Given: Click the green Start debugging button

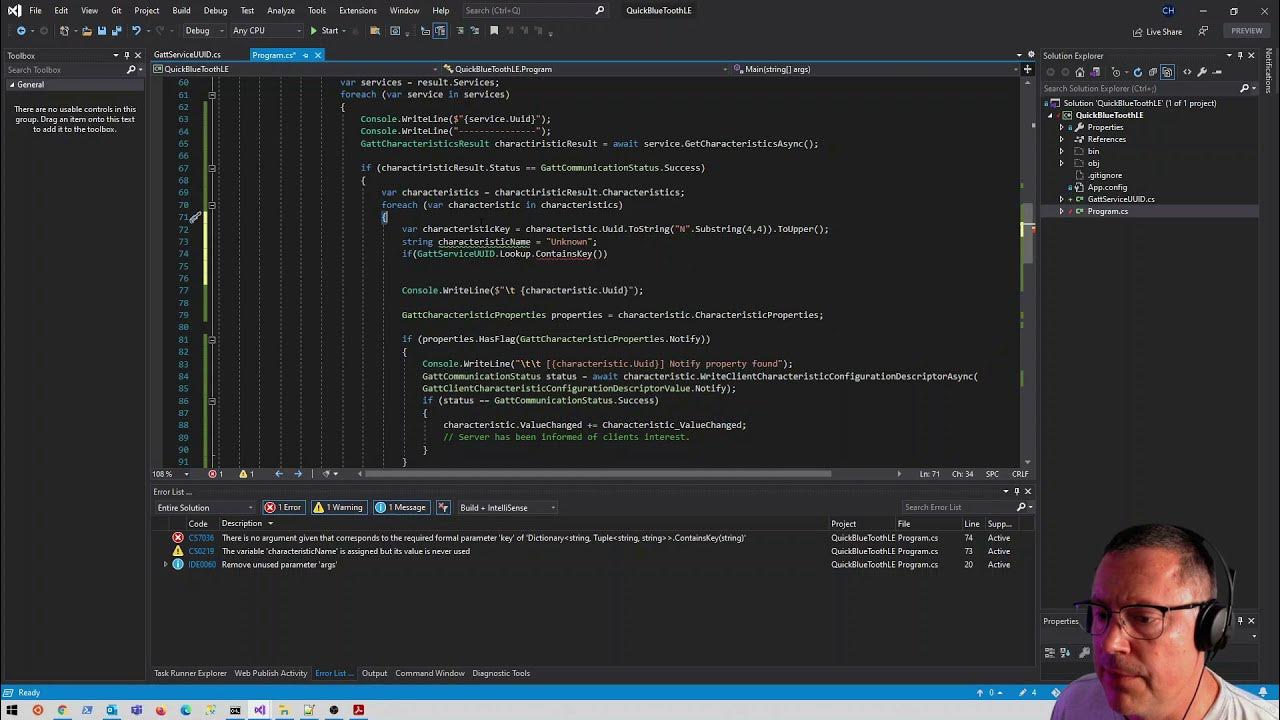Looking at the screenshot, I should click(x=324, y=31).
